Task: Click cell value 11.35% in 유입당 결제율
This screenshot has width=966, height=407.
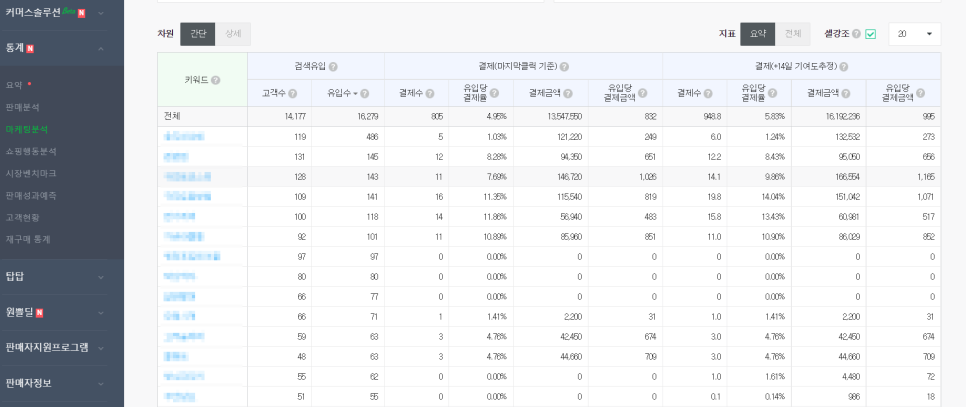Action: point(495,197)
